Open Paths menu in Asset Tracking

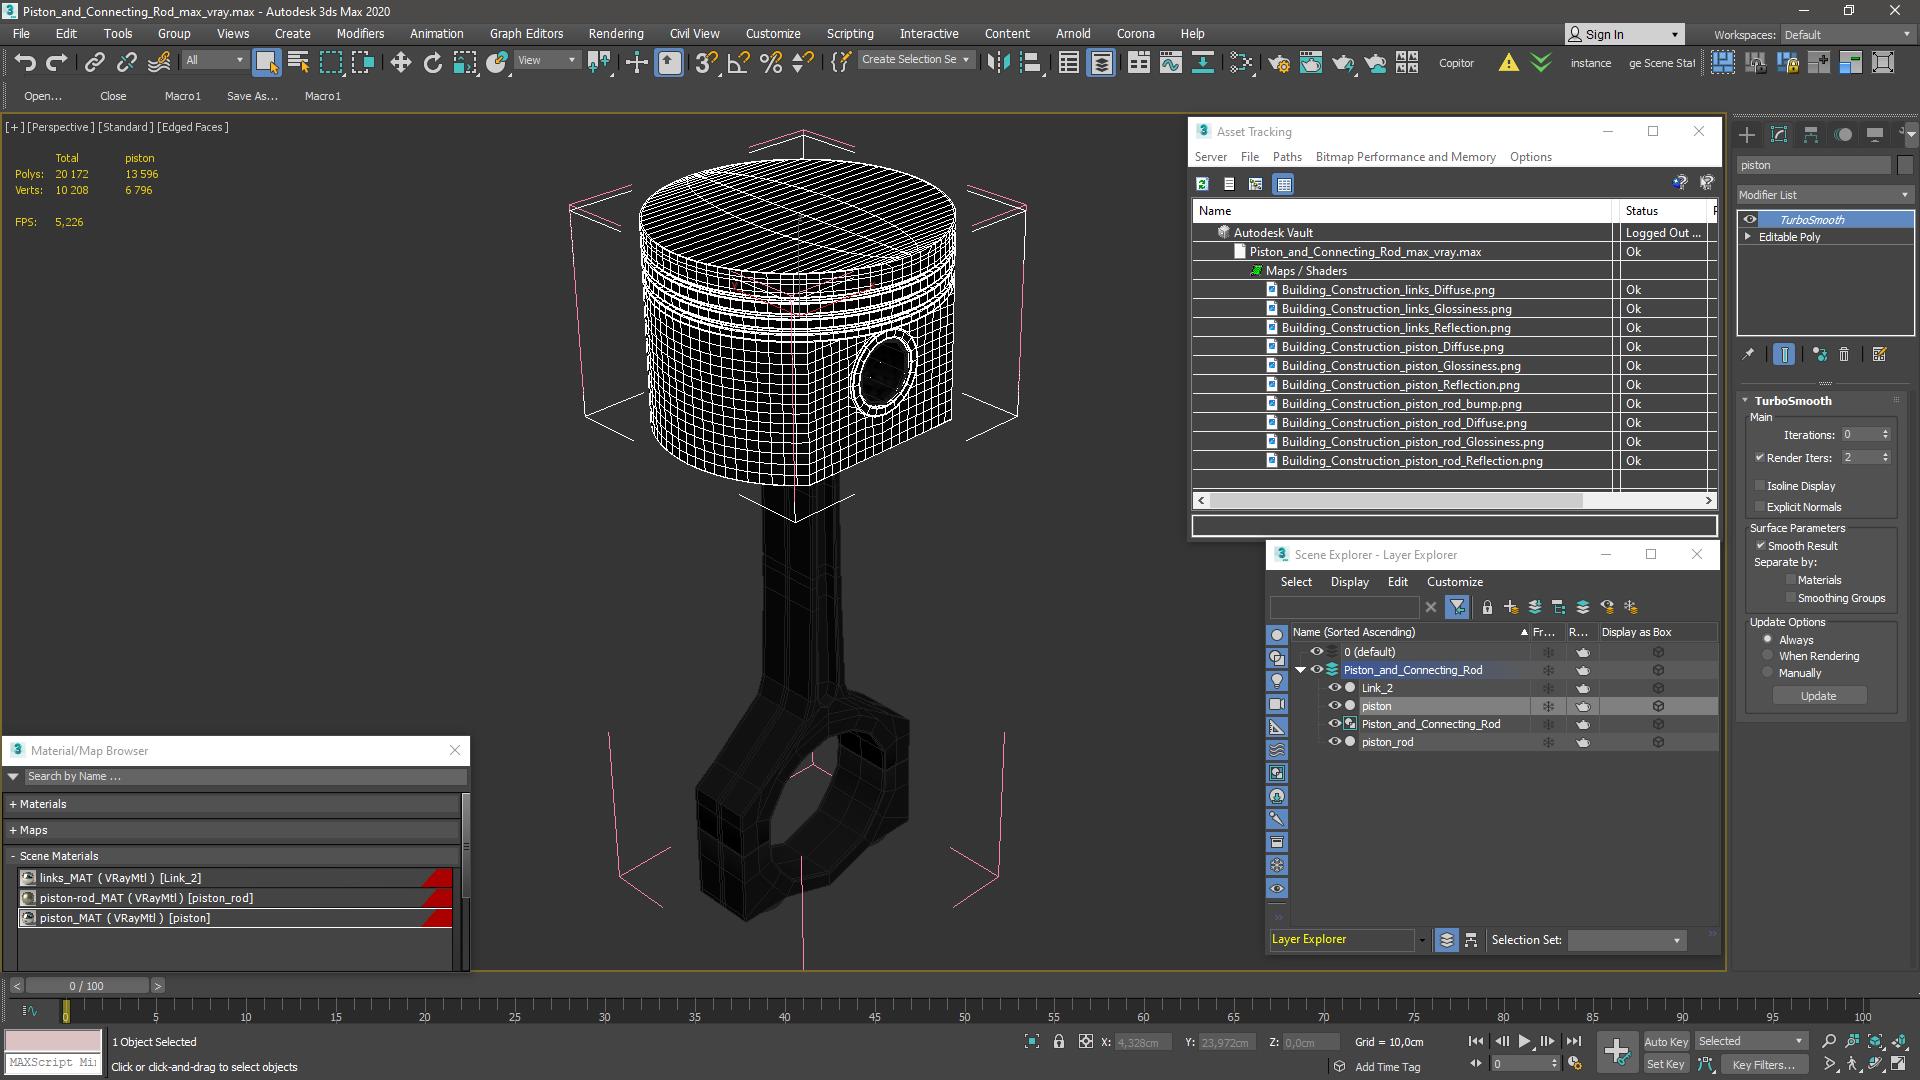(x=1287, y=157)
